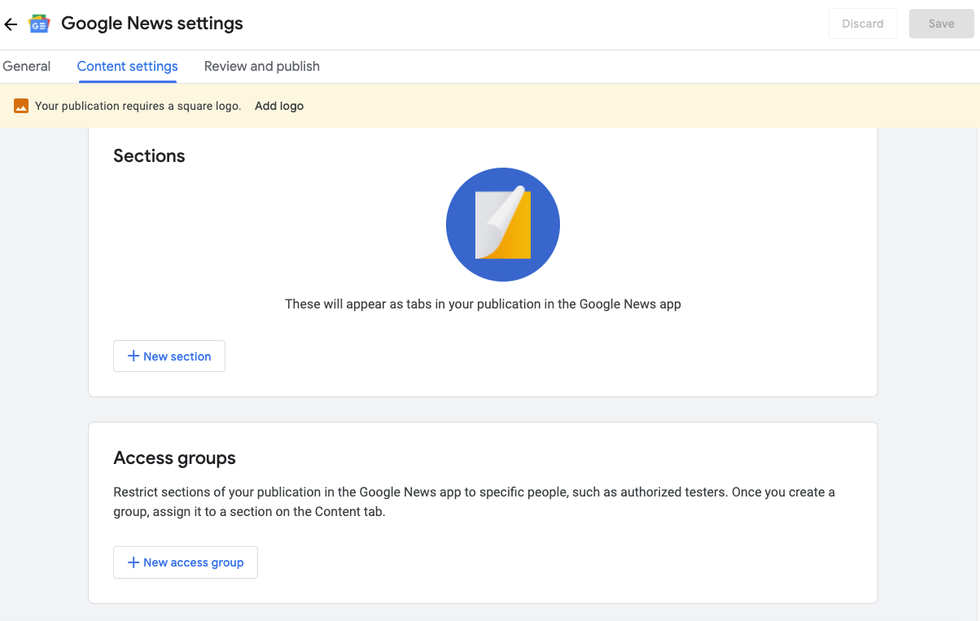Click the plus icon beside New access group
This screenshot has height=621, width=980.
pos(133,562)
